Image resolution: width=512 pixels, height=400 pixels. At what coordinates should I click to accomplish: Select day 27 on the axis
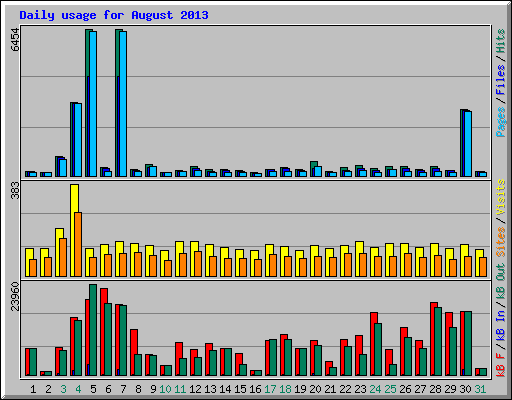pyautogui.click(x=420, y=389)
